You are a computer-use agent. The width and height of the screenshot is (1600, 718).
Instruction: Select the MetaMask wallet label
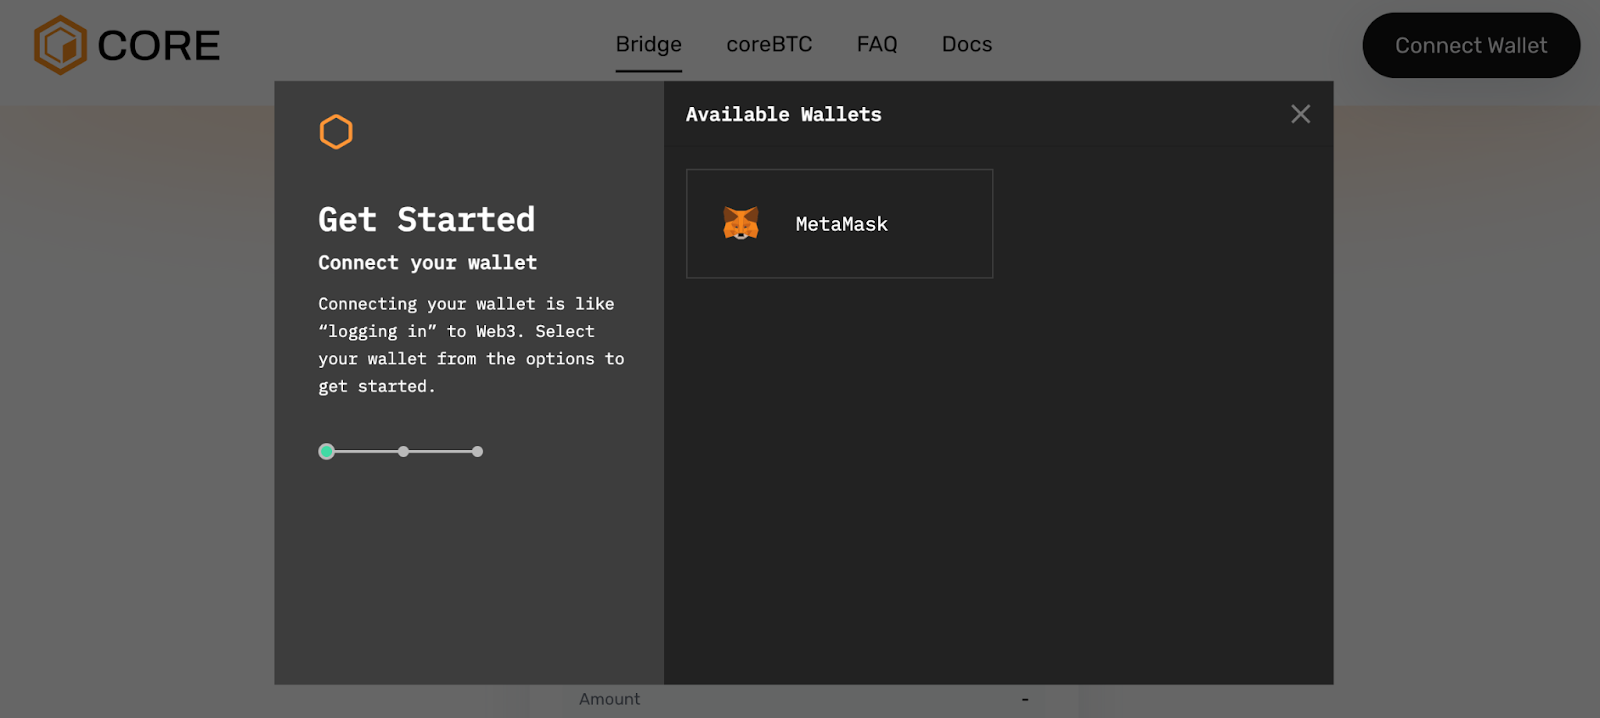point(841,225)
